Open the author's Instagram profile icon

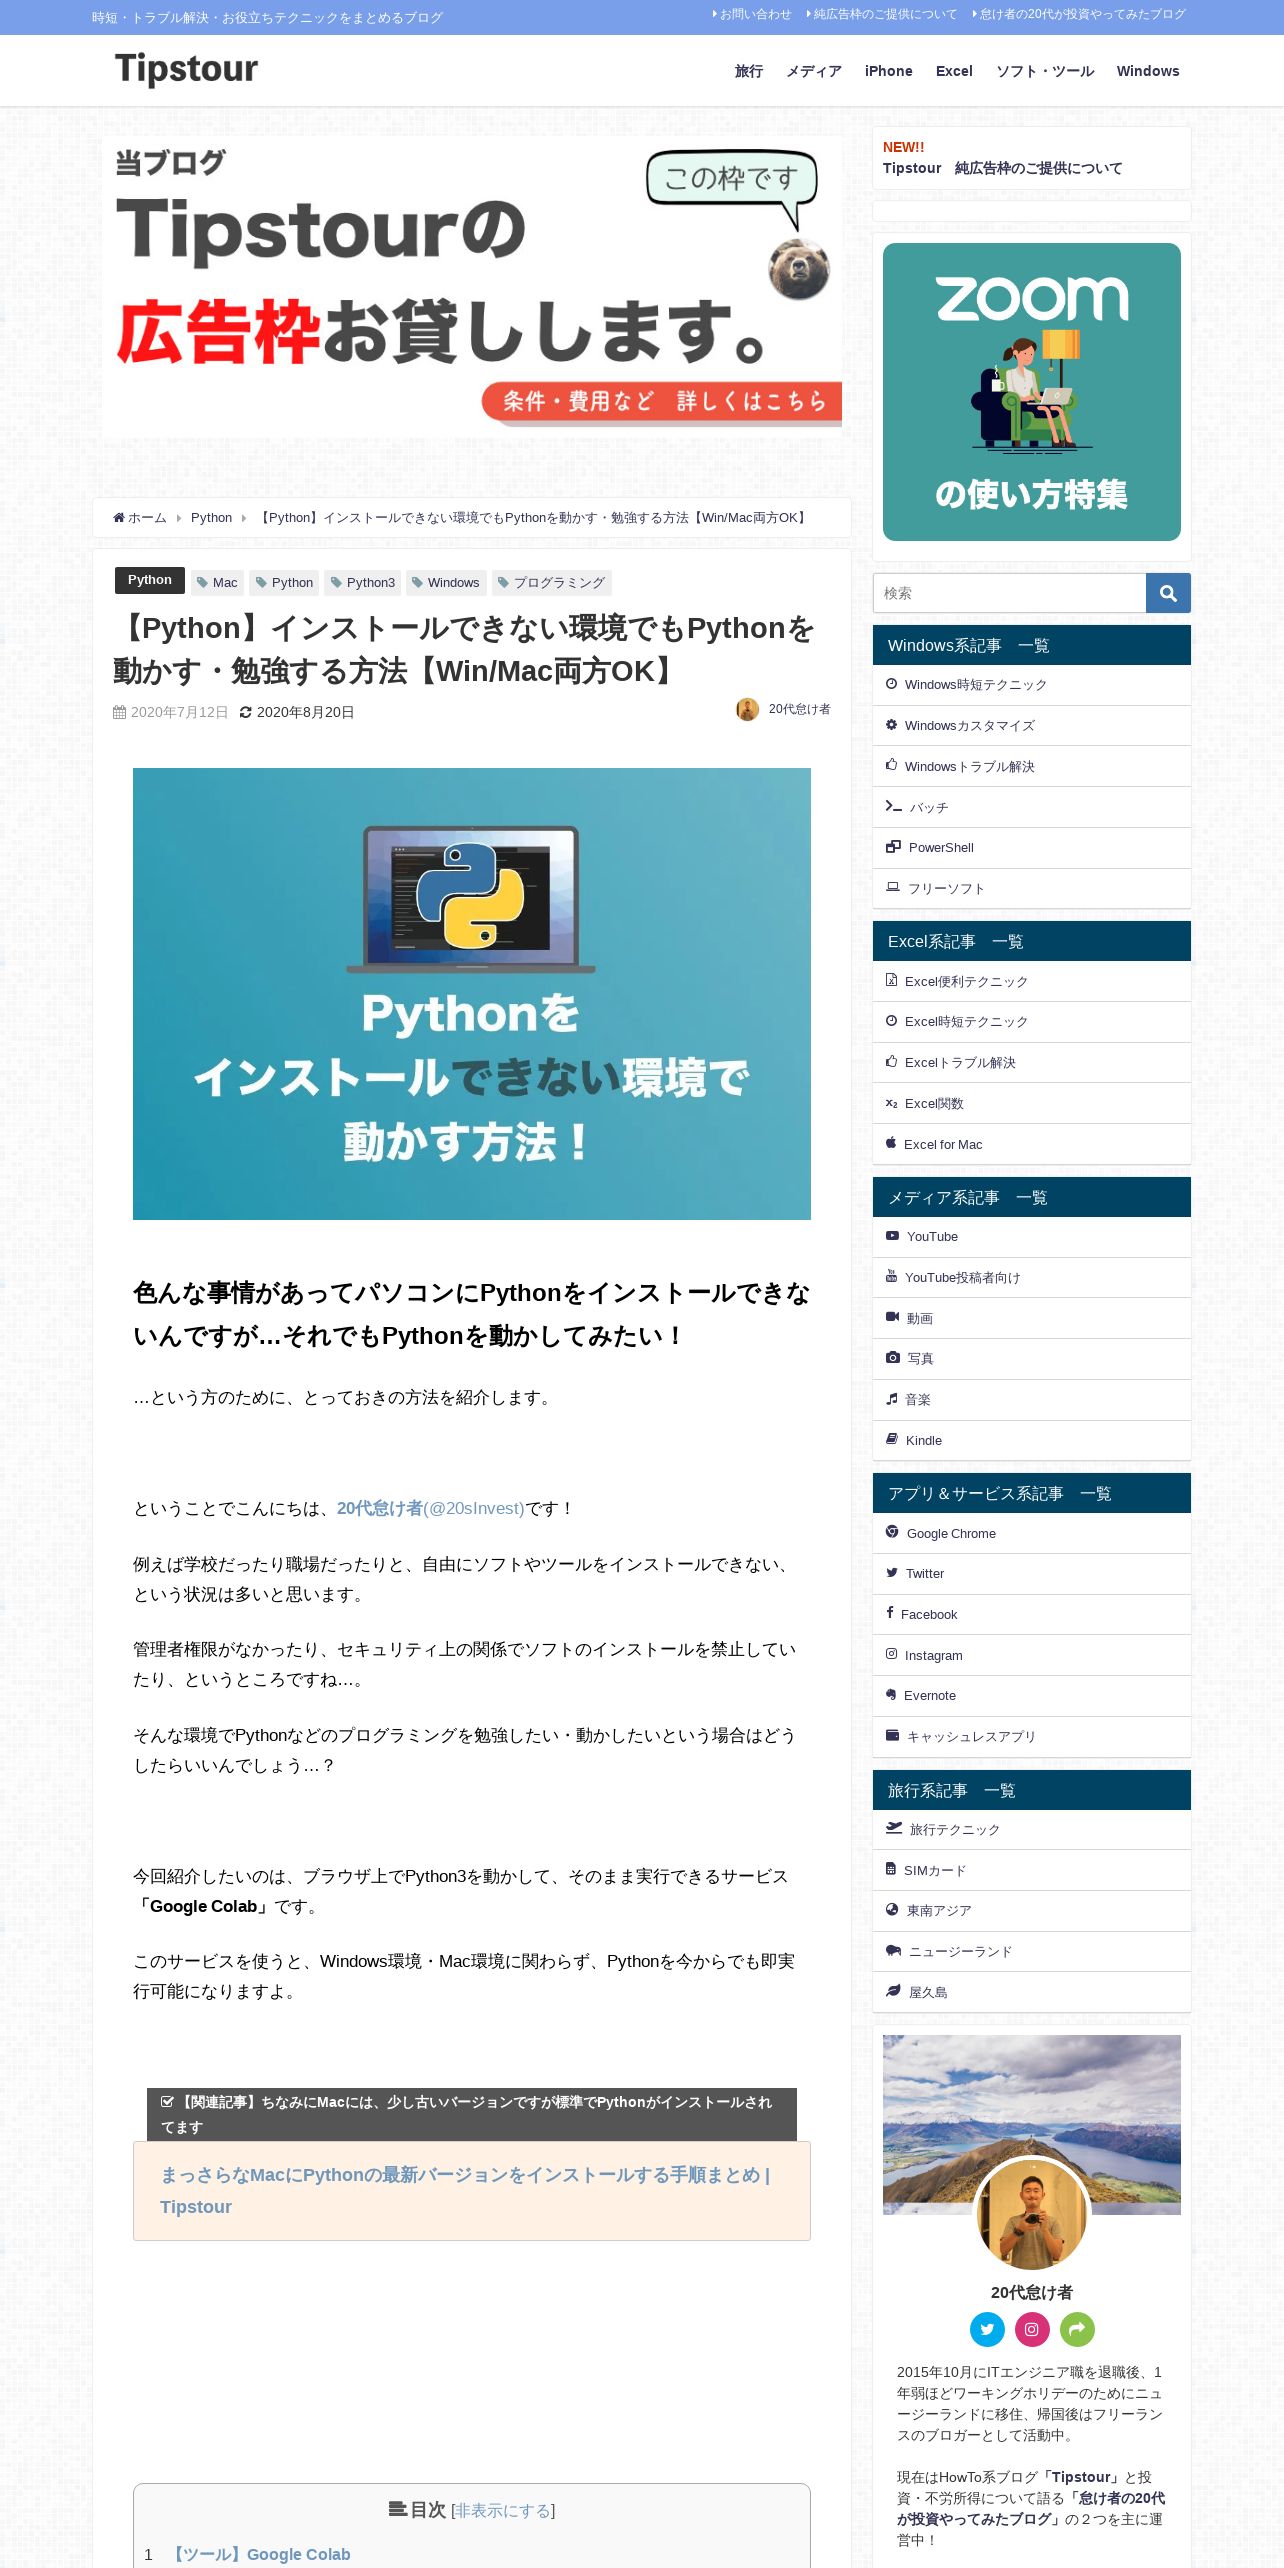pos(1032,2329)
